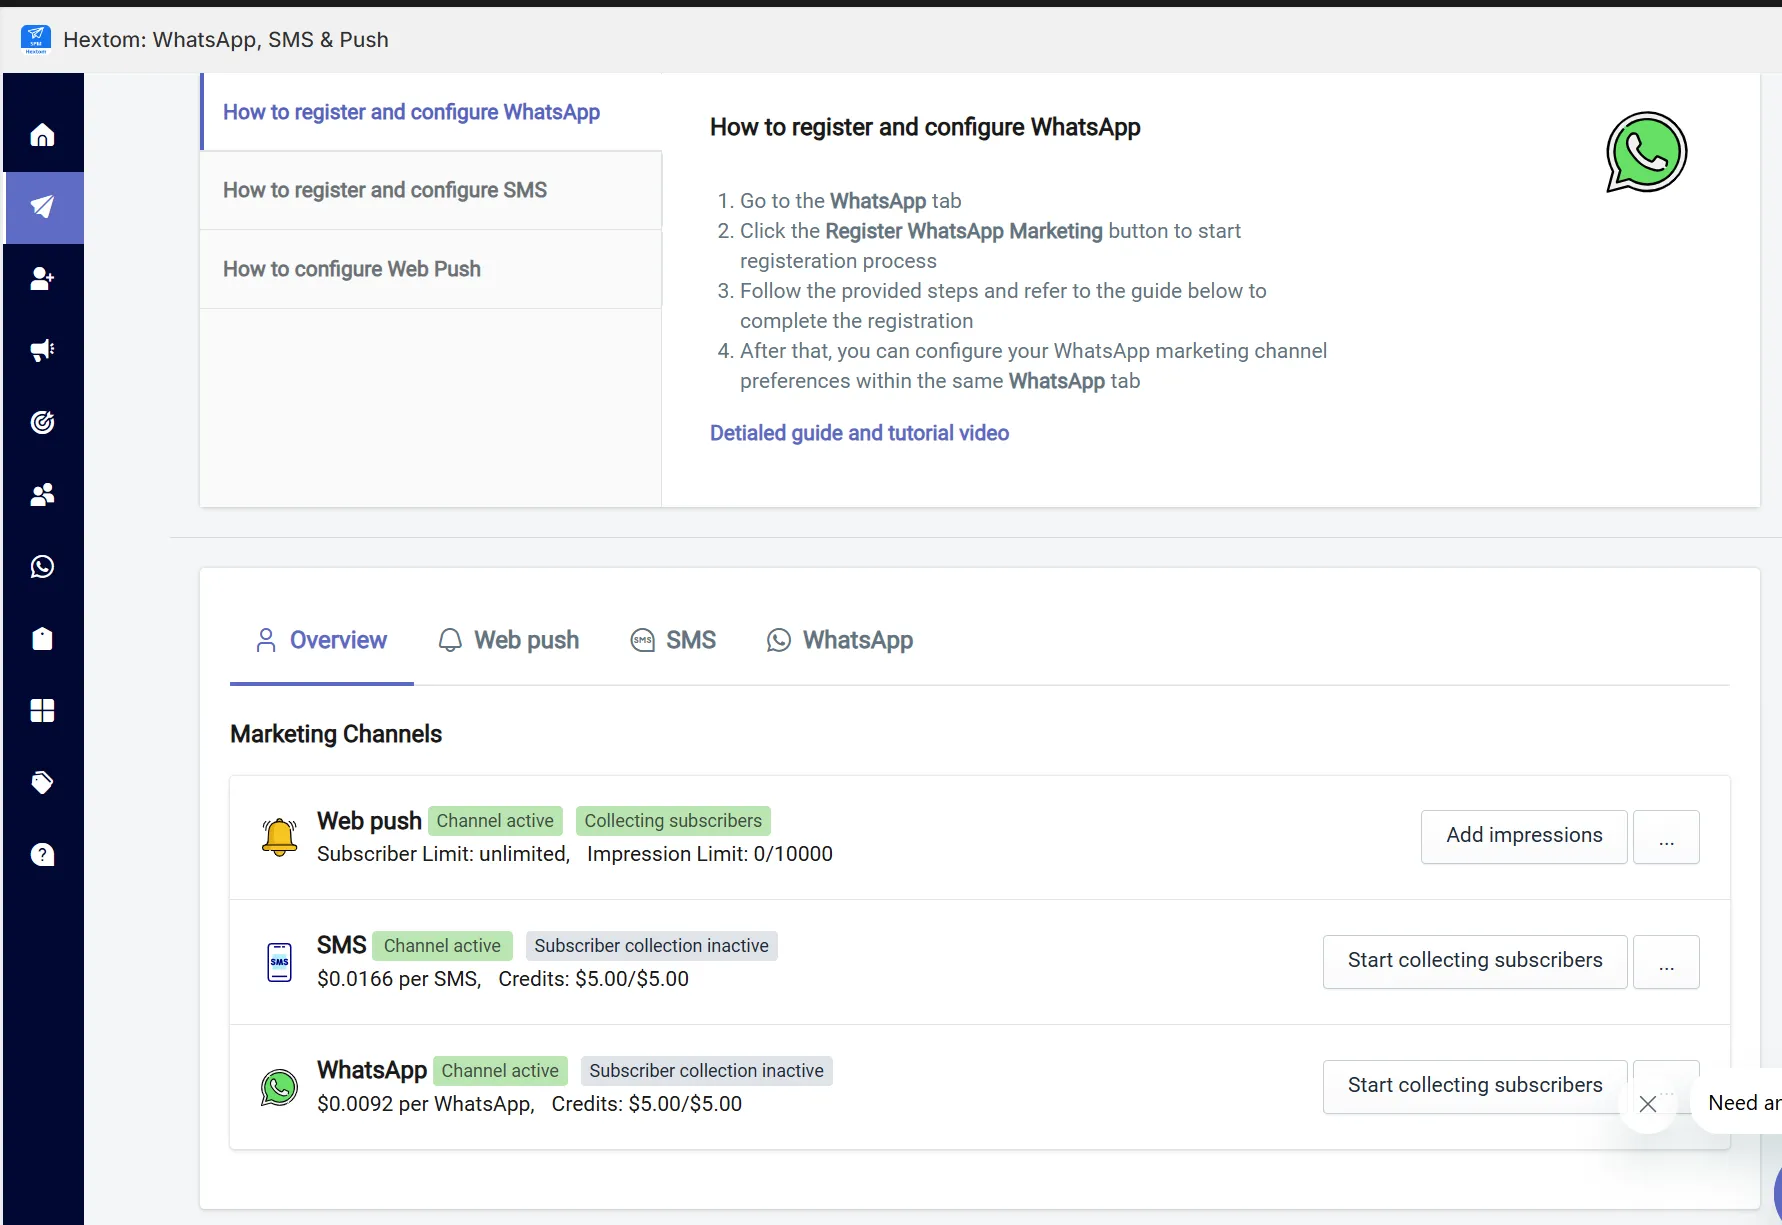This screenshot has width=1782, height=1225.
Task: Click the Hextom: WhatsApp, SMS & Push title
Action: [226, 40]
